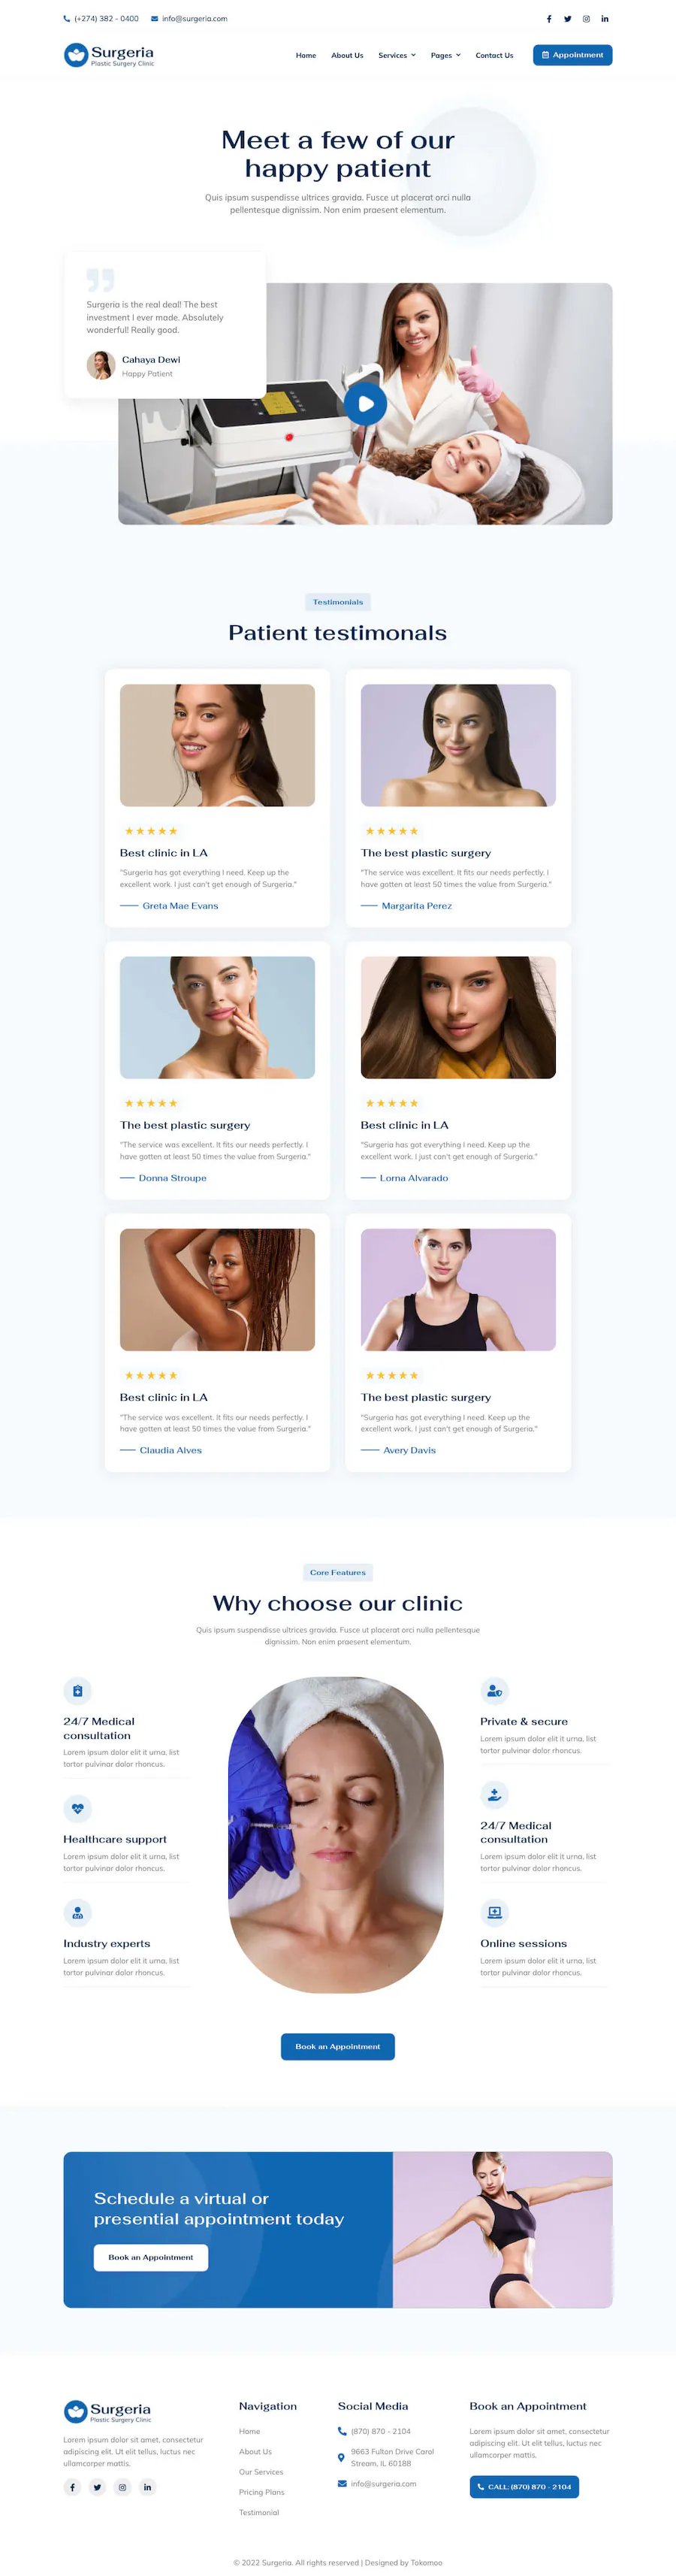676x2576 pixels.
Task: Open Contact Us in the header menu
Action: 494,55
